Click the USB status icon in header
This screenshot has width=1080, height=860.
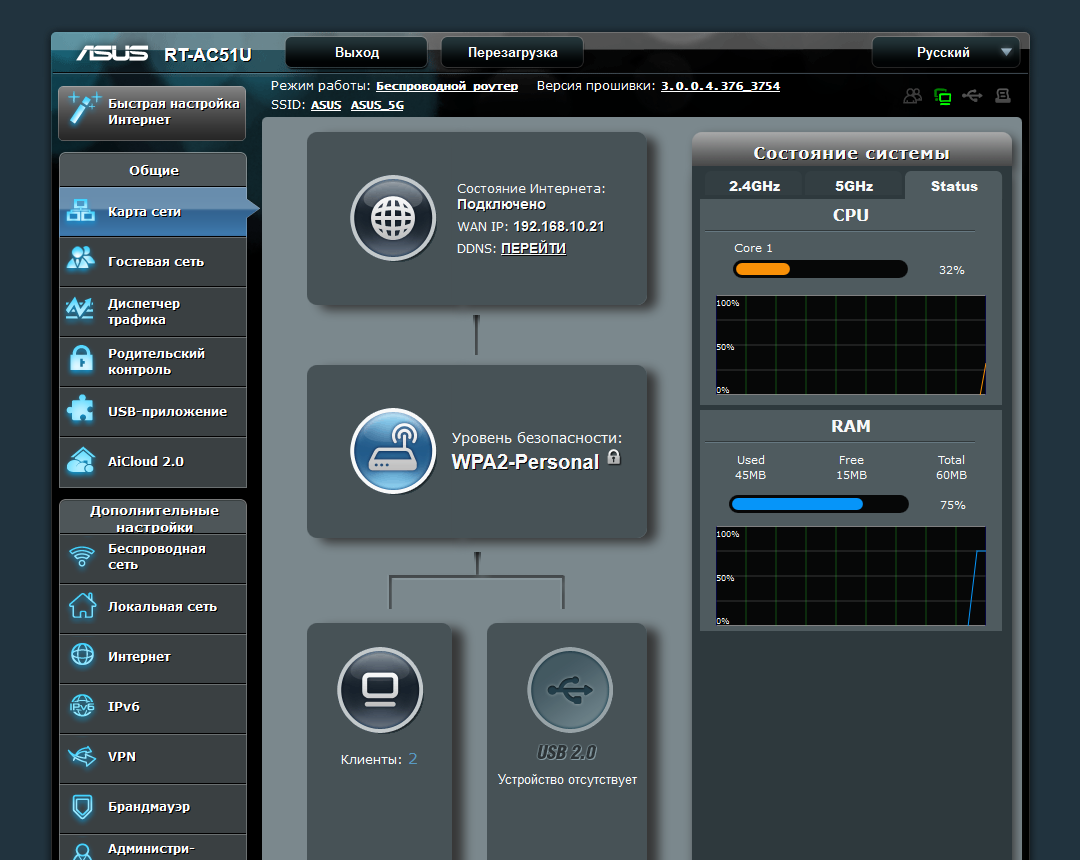pos(973,95)
